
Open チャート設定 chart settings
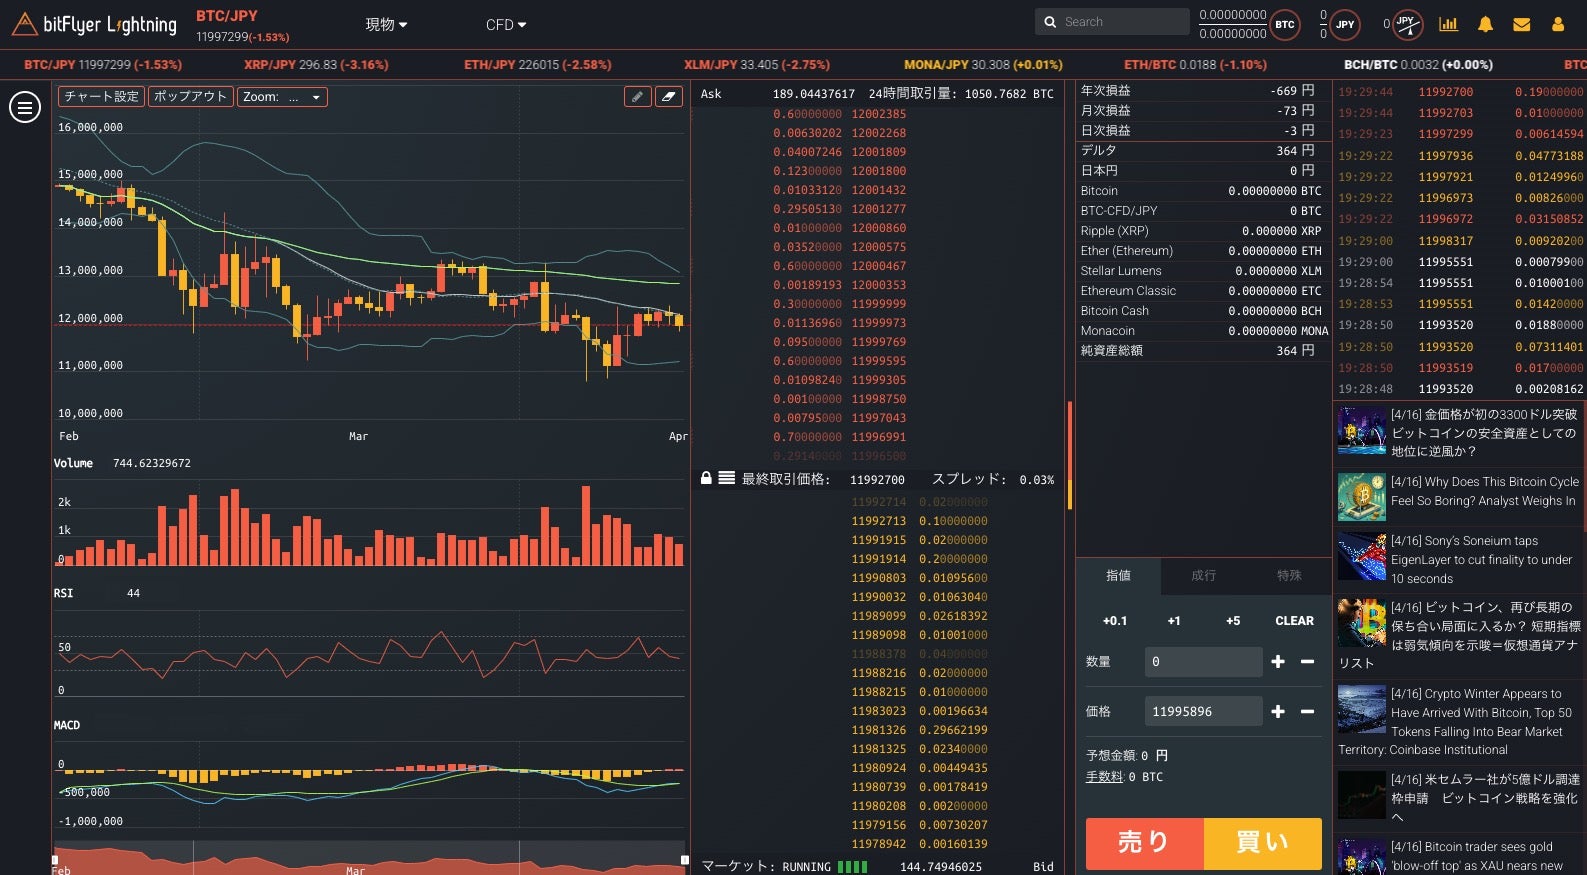(x=102, y=97)
